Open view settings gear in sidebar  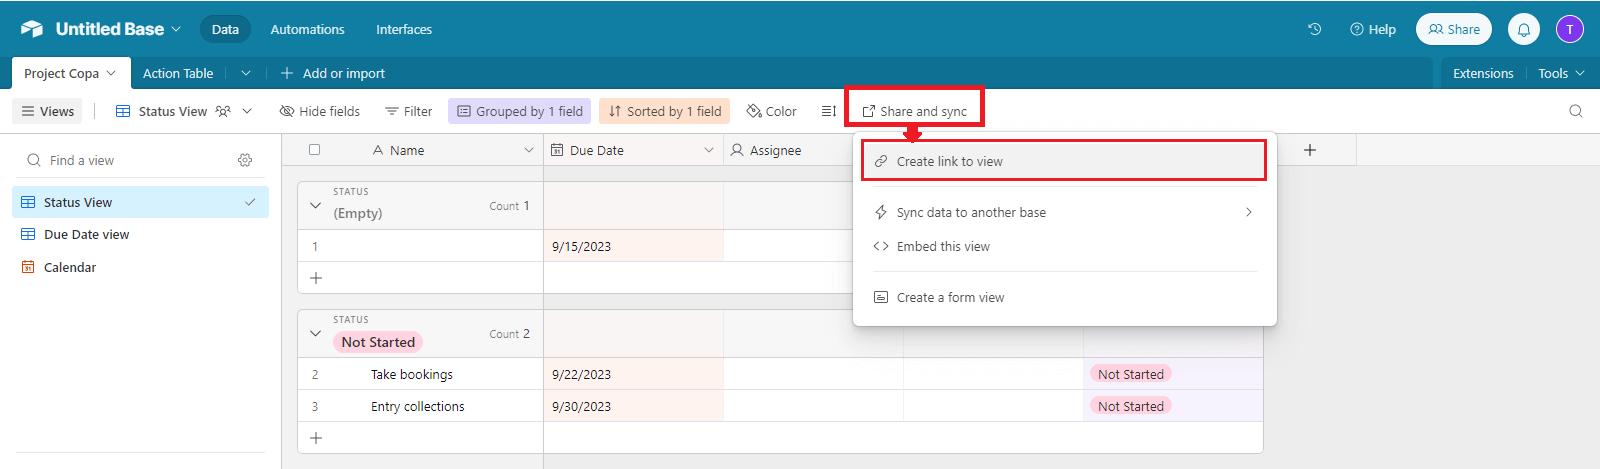[245, 160]
